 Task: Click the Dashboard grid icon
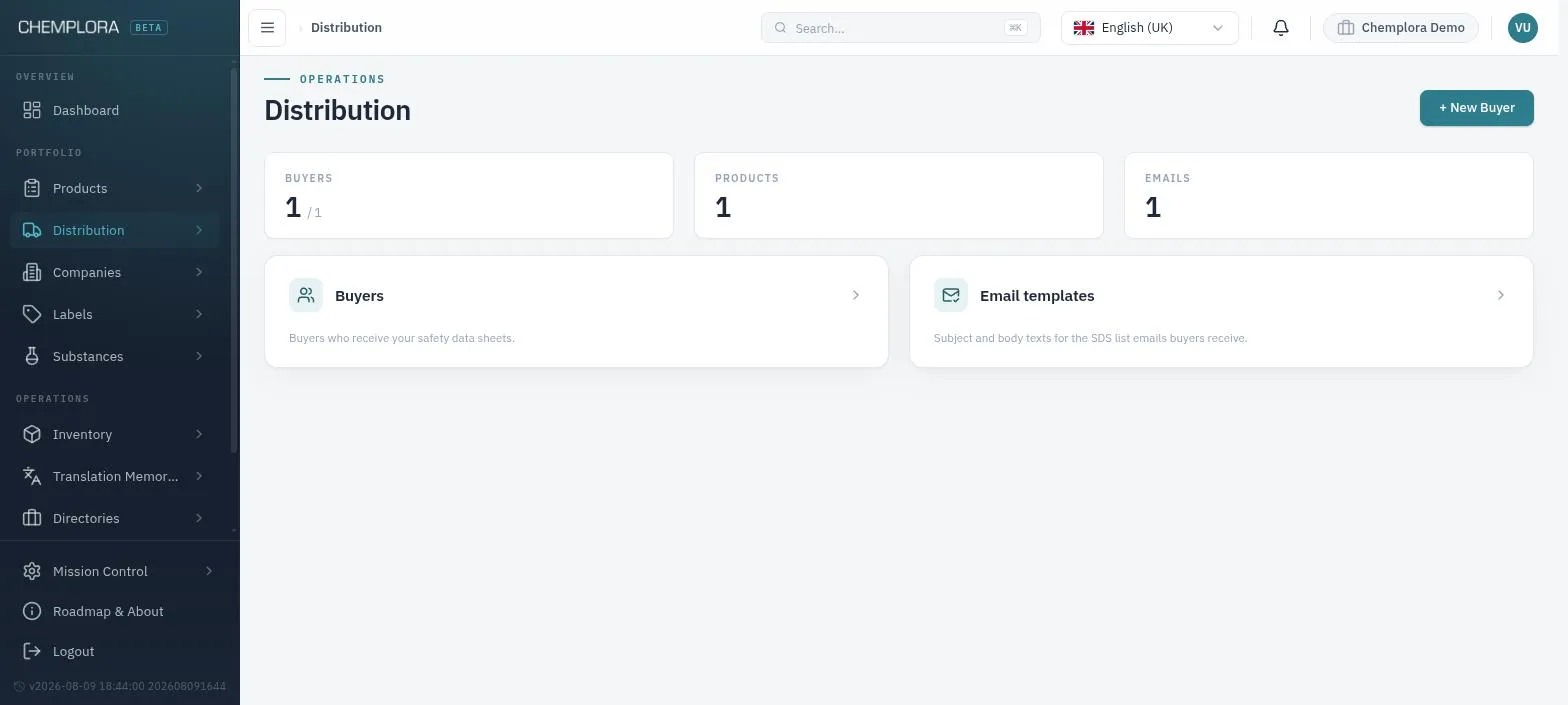32,110
